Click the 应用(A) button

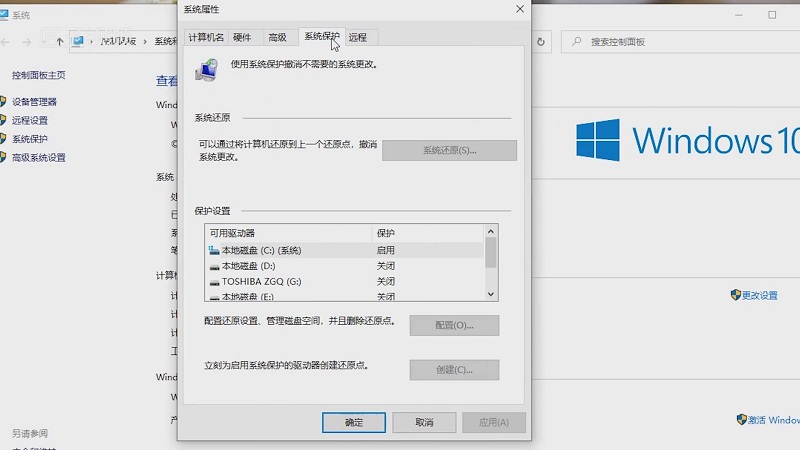tap(493, 422)
